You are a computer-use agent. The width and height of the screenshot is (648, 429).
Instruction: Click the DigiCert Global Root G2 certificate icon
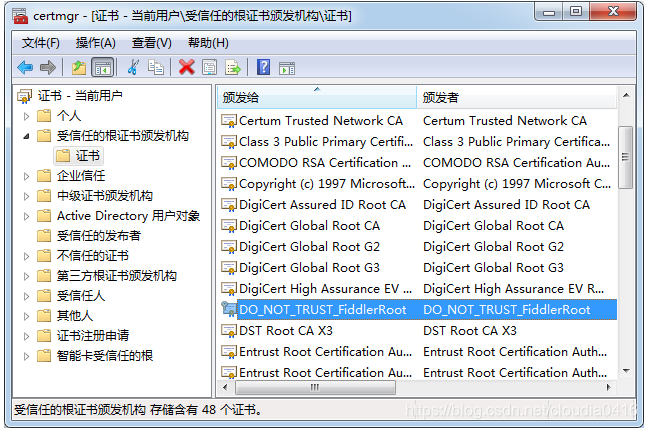229,247
